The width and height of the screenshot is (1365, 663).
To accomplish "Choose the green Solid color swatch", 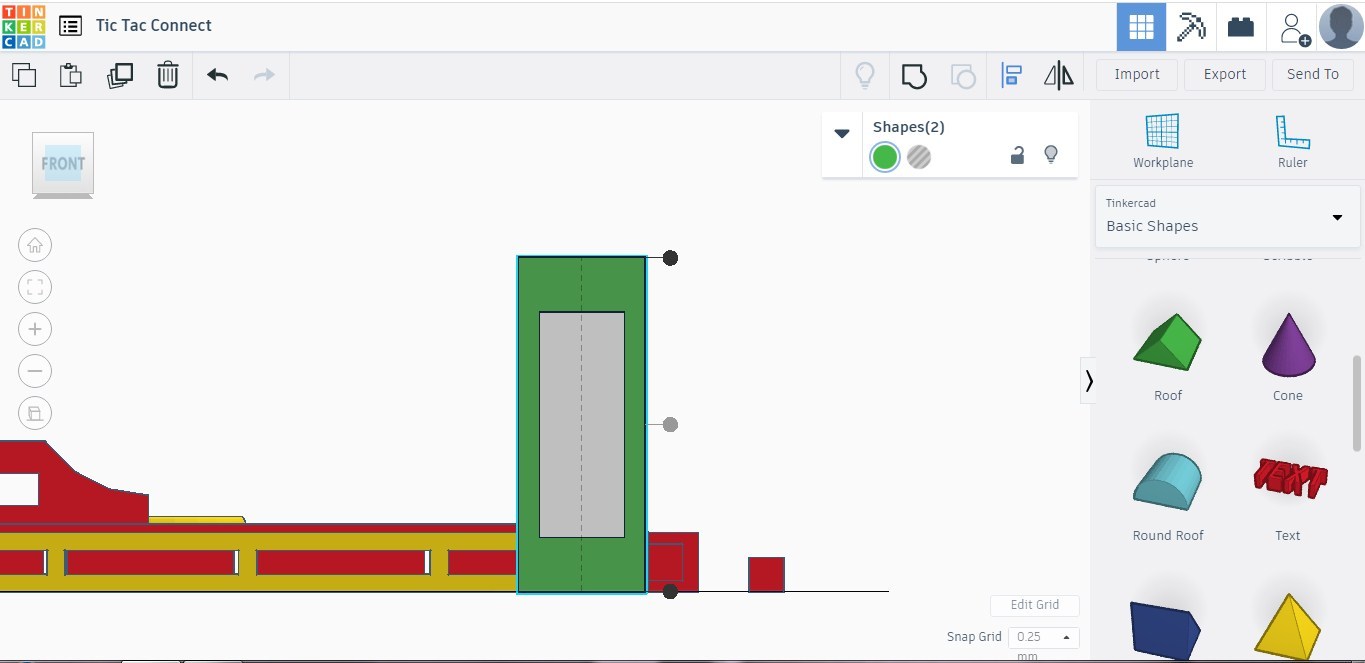I will pos(884,157).
